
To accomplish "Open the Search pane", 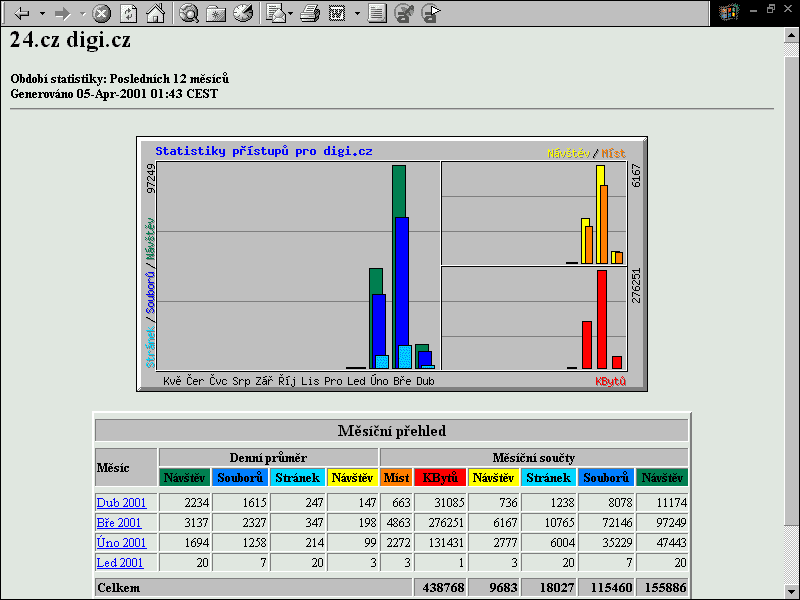I will click(x=189, y=13).
